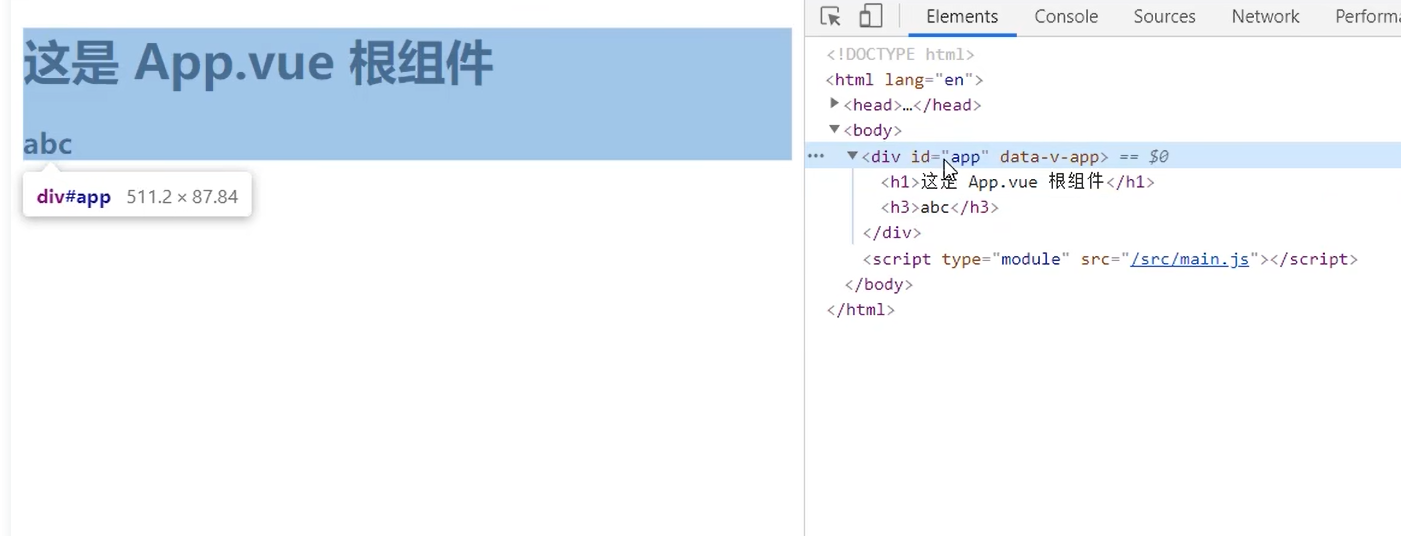Viewport: 1401px width, 536px height.
Task: Collapse the body element node
Action: tap(835, 129)
